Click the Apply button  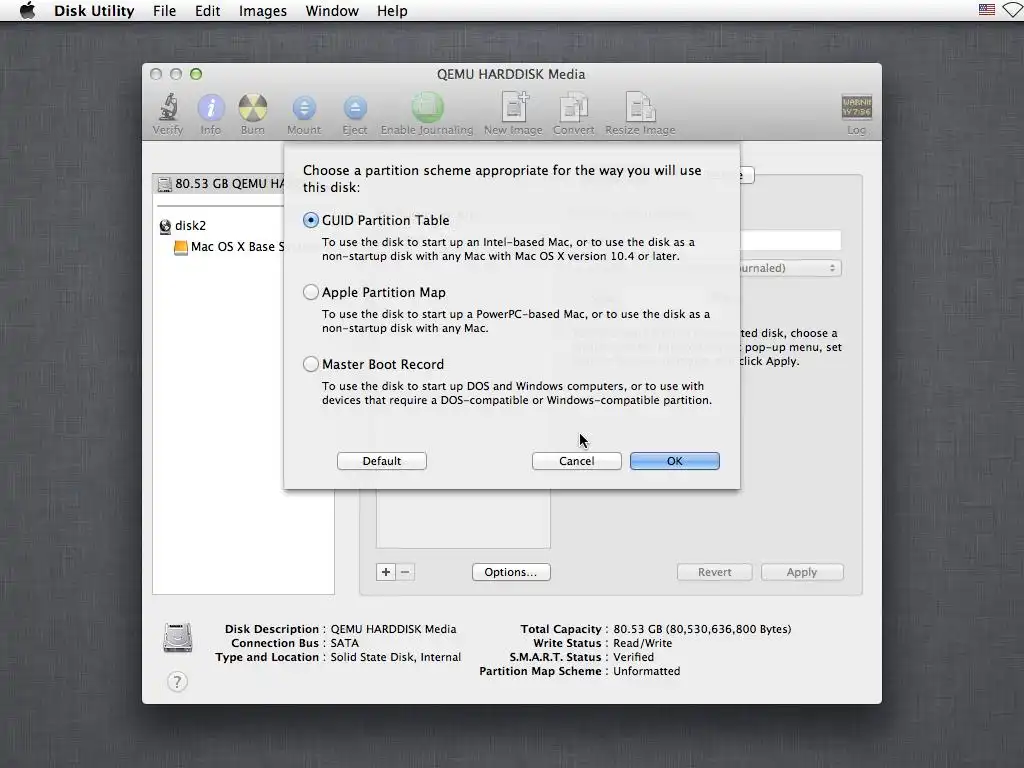[802, 572]
